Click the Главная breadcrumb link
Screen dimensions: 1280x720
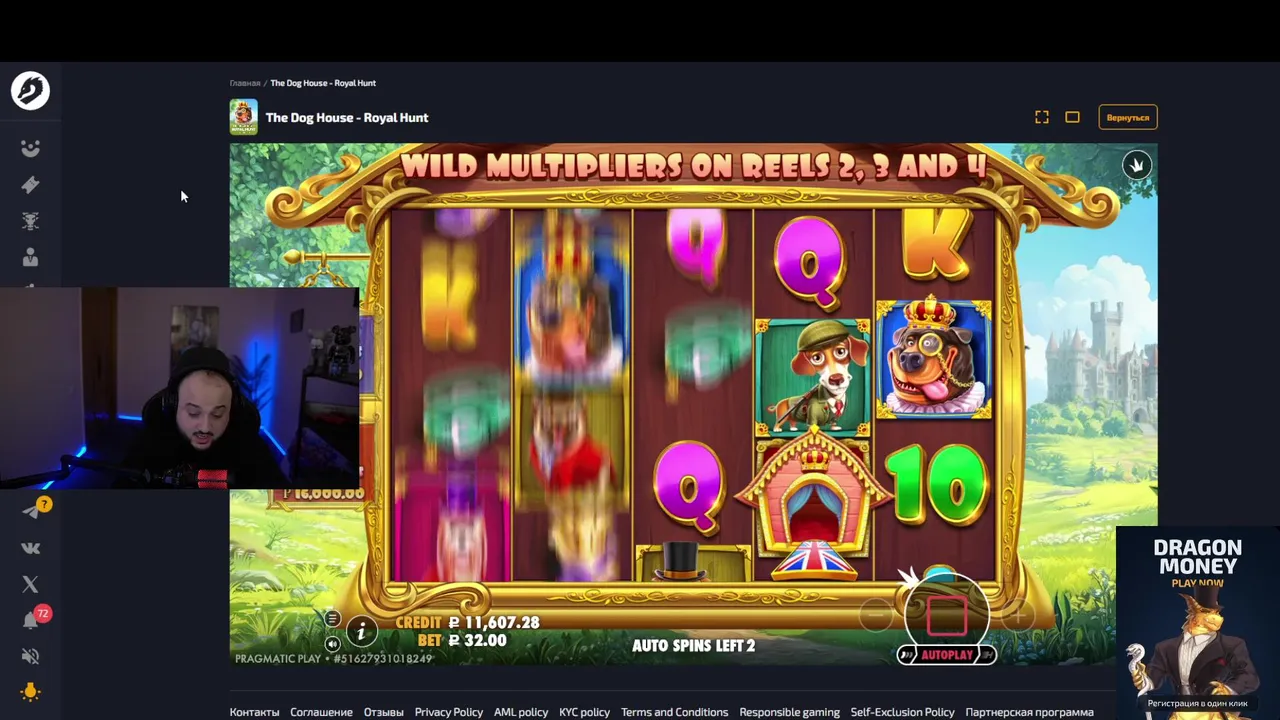pyautogui.click(x=245, y=83)
